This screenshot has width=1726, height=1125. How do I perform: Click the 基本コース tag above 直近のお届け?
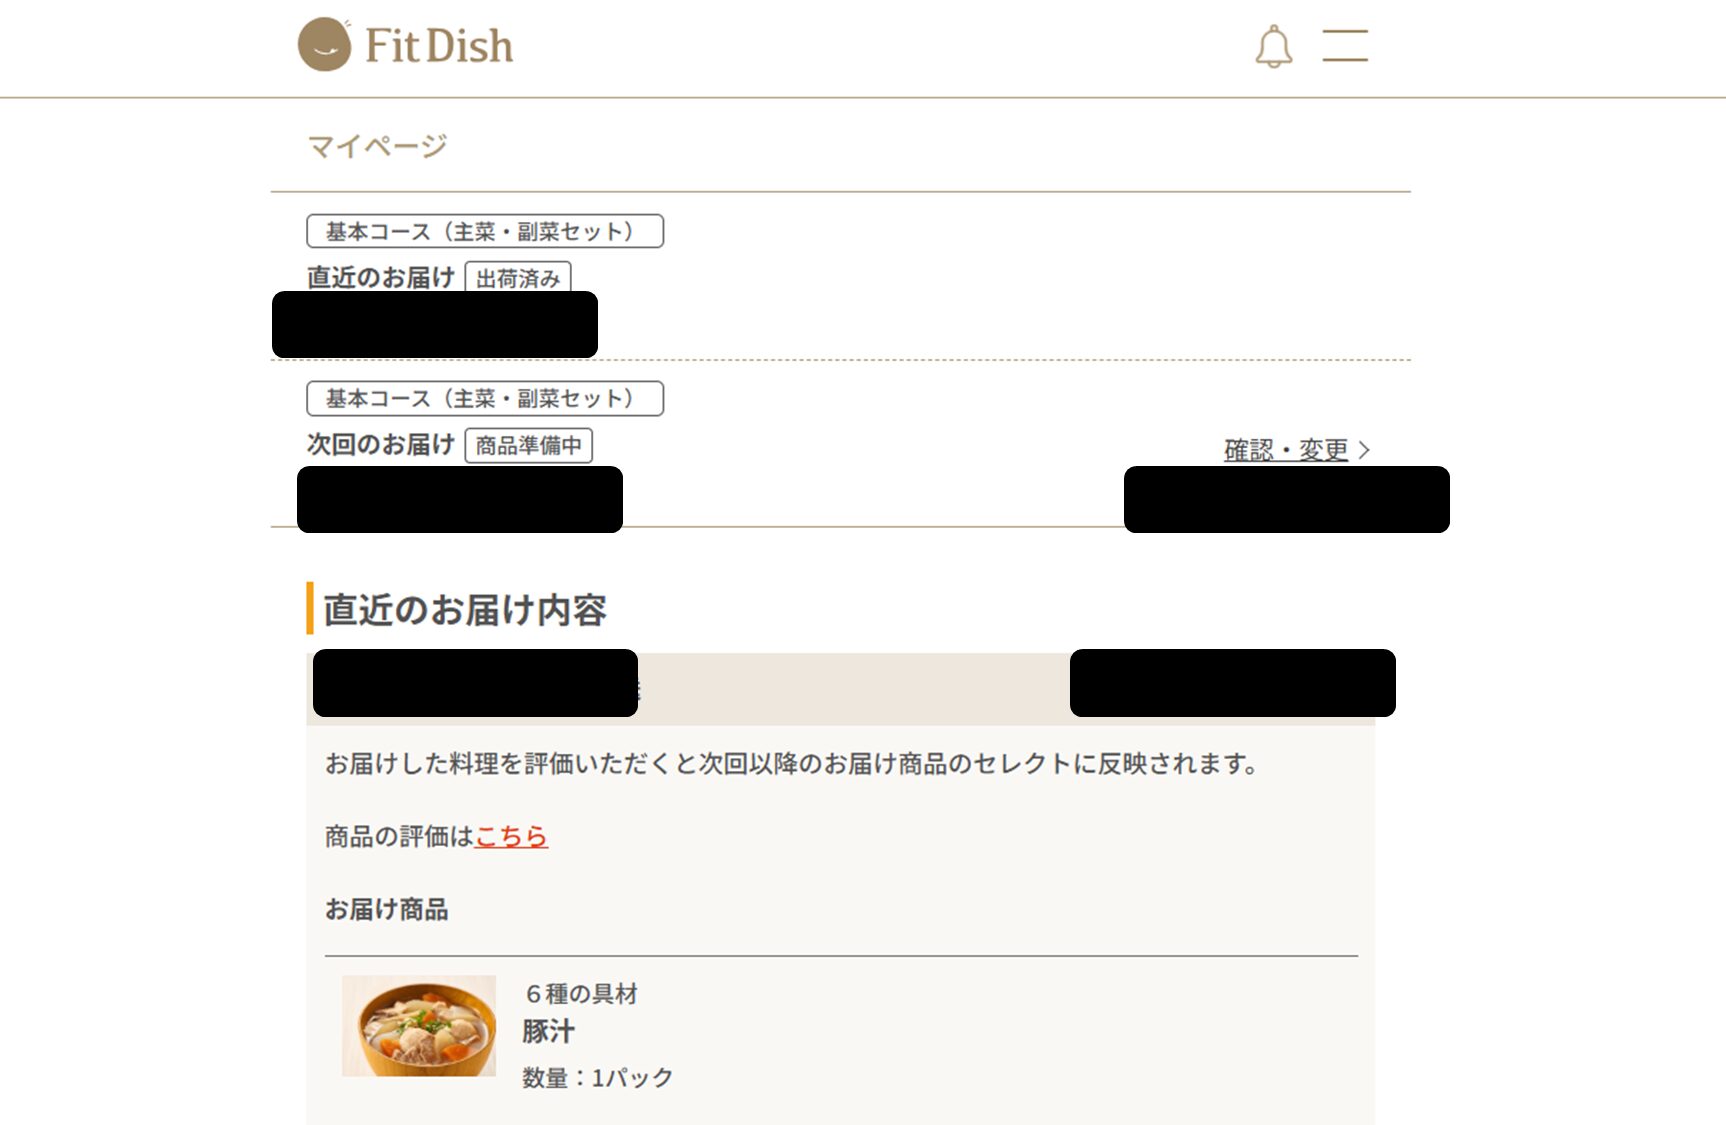point(484,231)
